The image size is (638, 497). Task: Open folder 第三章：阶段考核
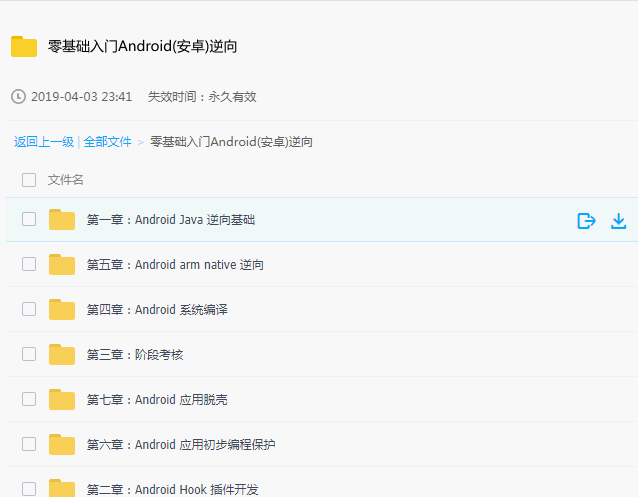tap(135, 355)
